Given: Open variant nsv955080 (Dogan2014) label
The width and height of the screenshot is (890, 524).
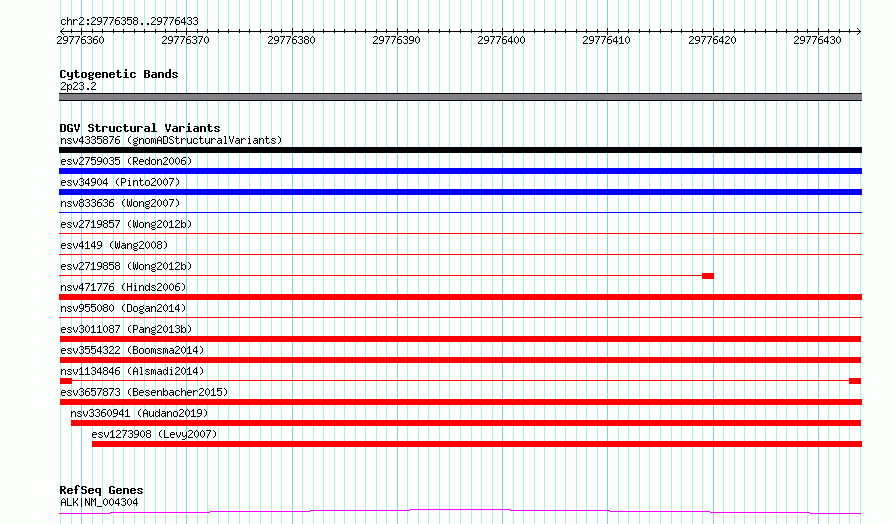Looking at the screenshot, I should coord(123,308).
